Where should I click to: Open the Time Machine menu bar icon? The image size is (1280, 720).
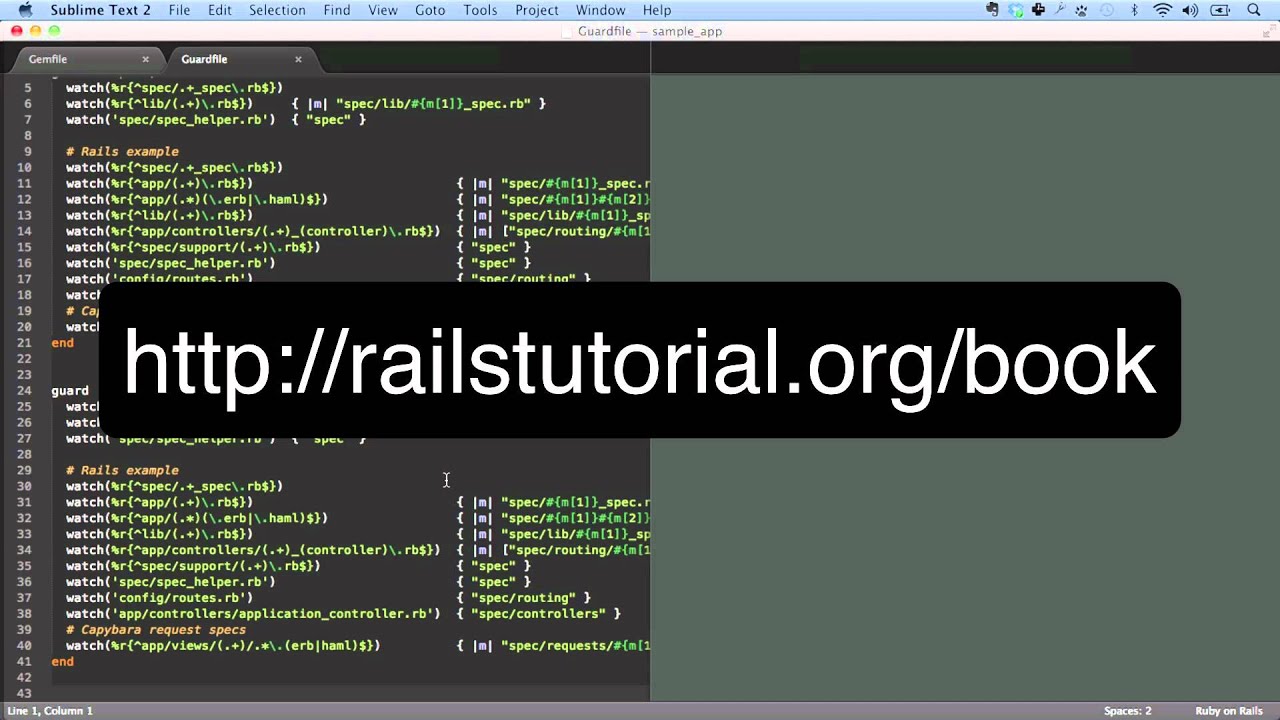(x=1107, y=10)
